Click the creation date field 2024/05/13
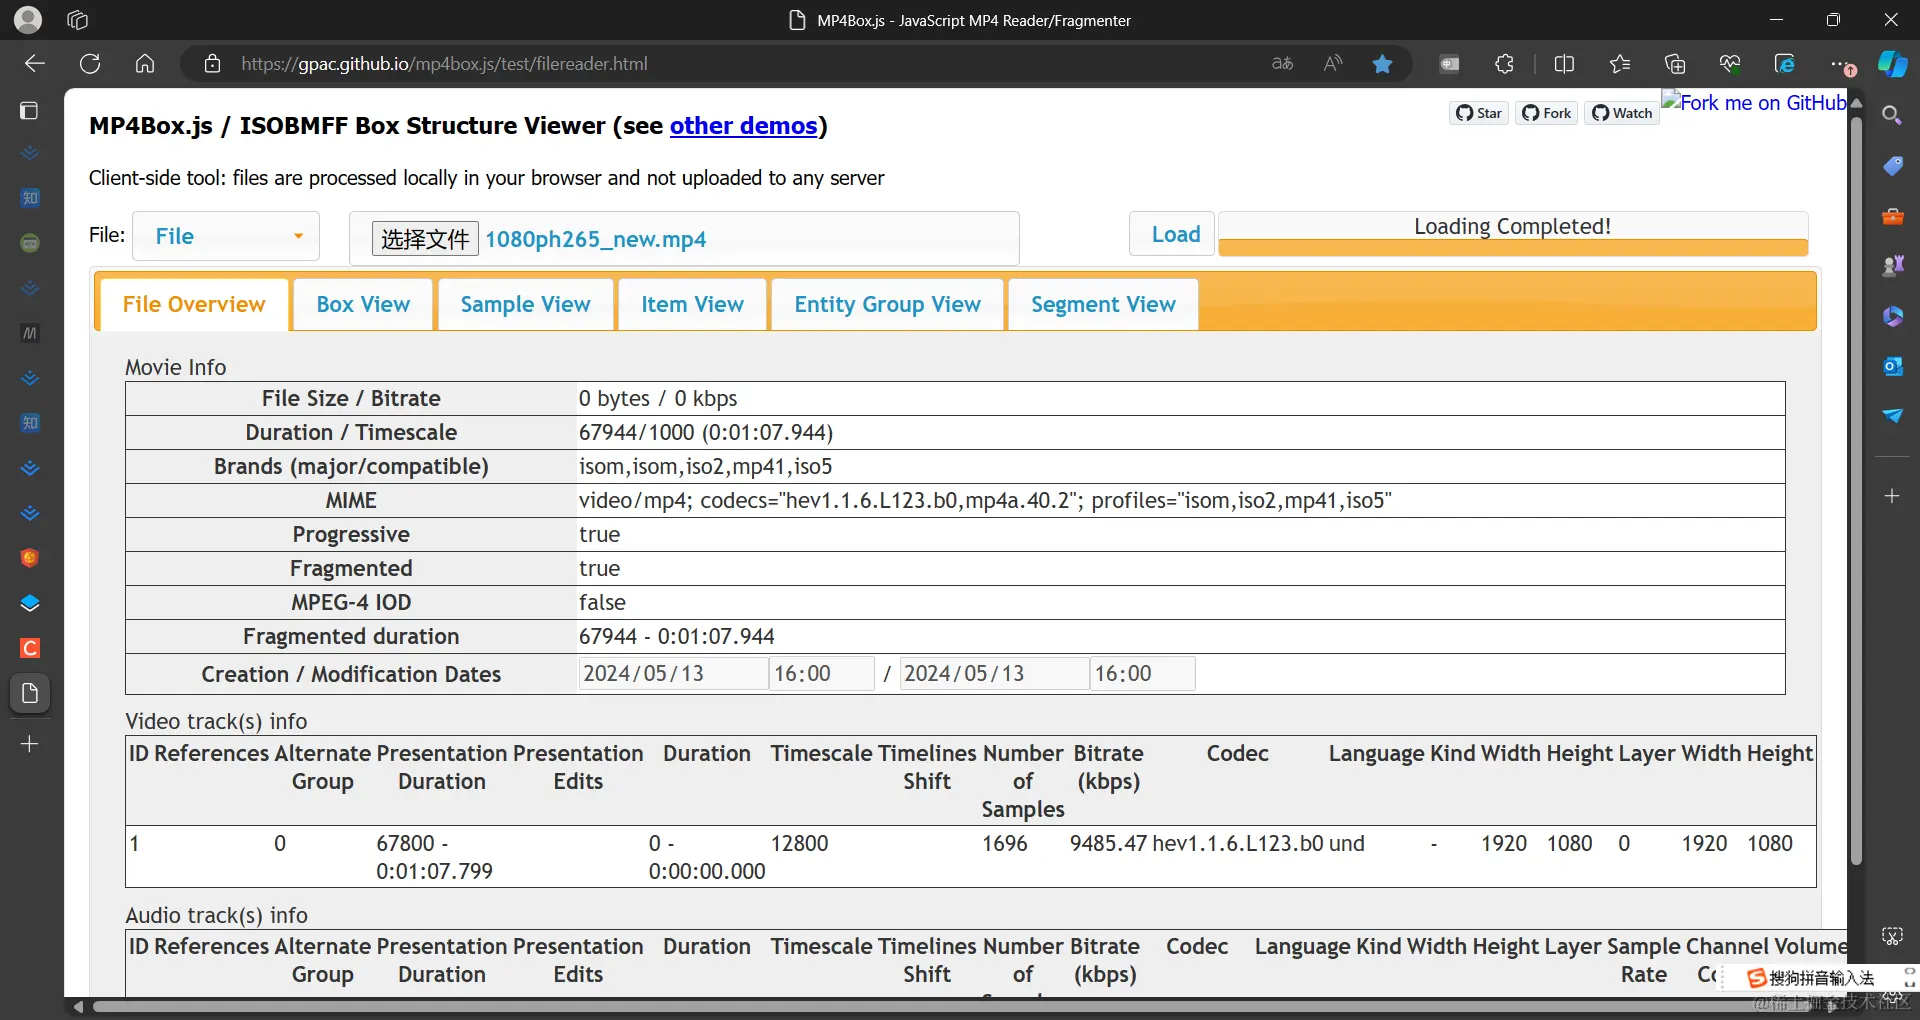This screenshot has height=1020, width=1920. tap(672, 674)
